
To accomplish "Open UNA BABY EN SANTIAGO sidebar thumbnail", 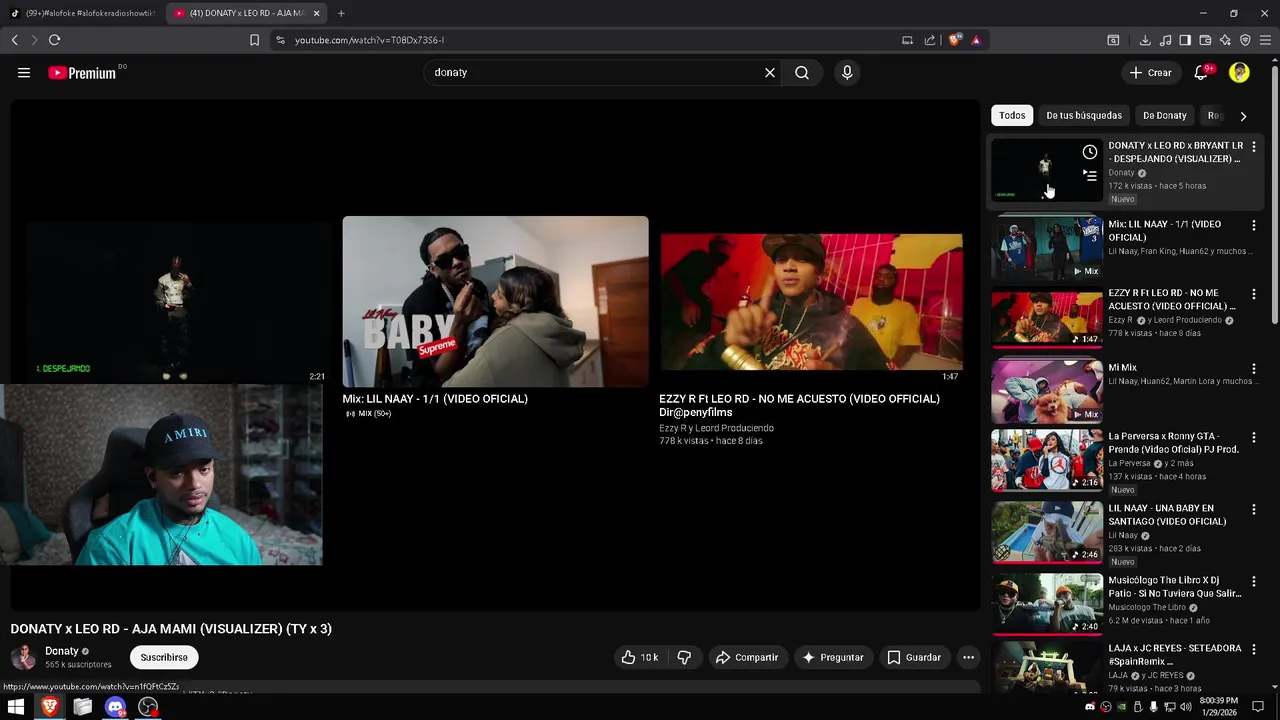I will click(1047, 533).
